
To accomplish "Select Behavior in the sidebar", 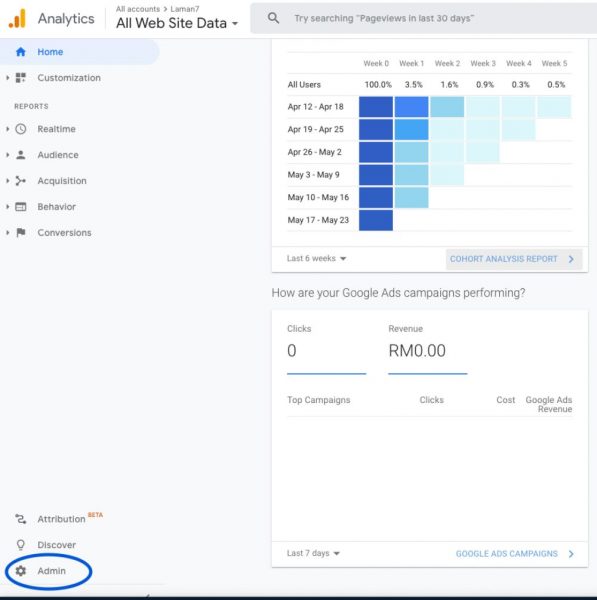I will 56,207.
